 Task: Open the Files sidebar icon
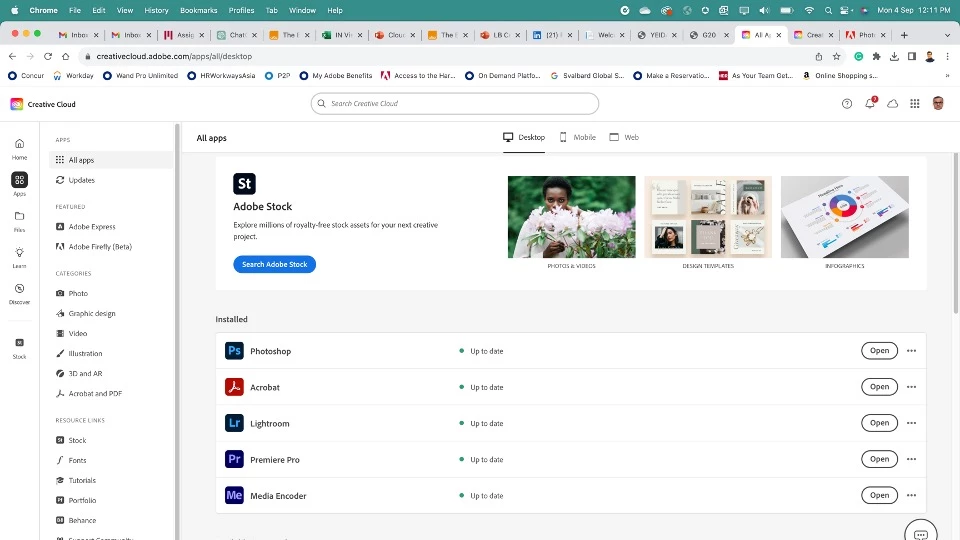[20, 216]
